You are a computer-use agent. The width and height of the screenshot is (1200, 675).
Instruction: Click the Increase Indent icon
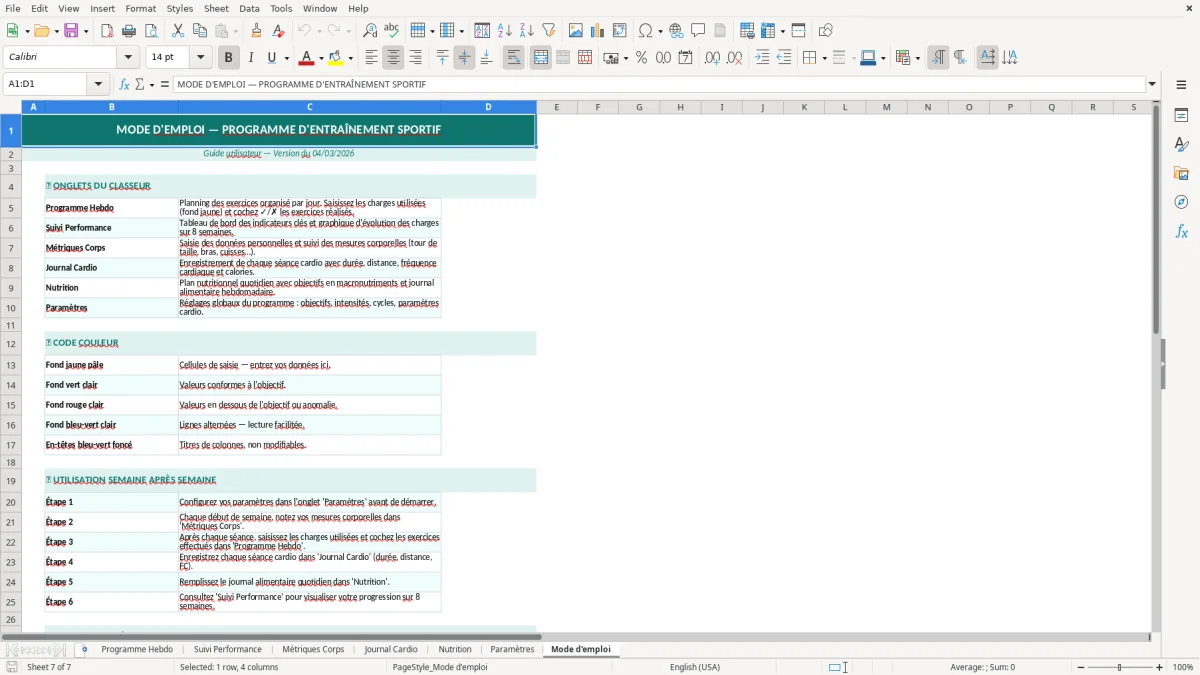point(762,58)
